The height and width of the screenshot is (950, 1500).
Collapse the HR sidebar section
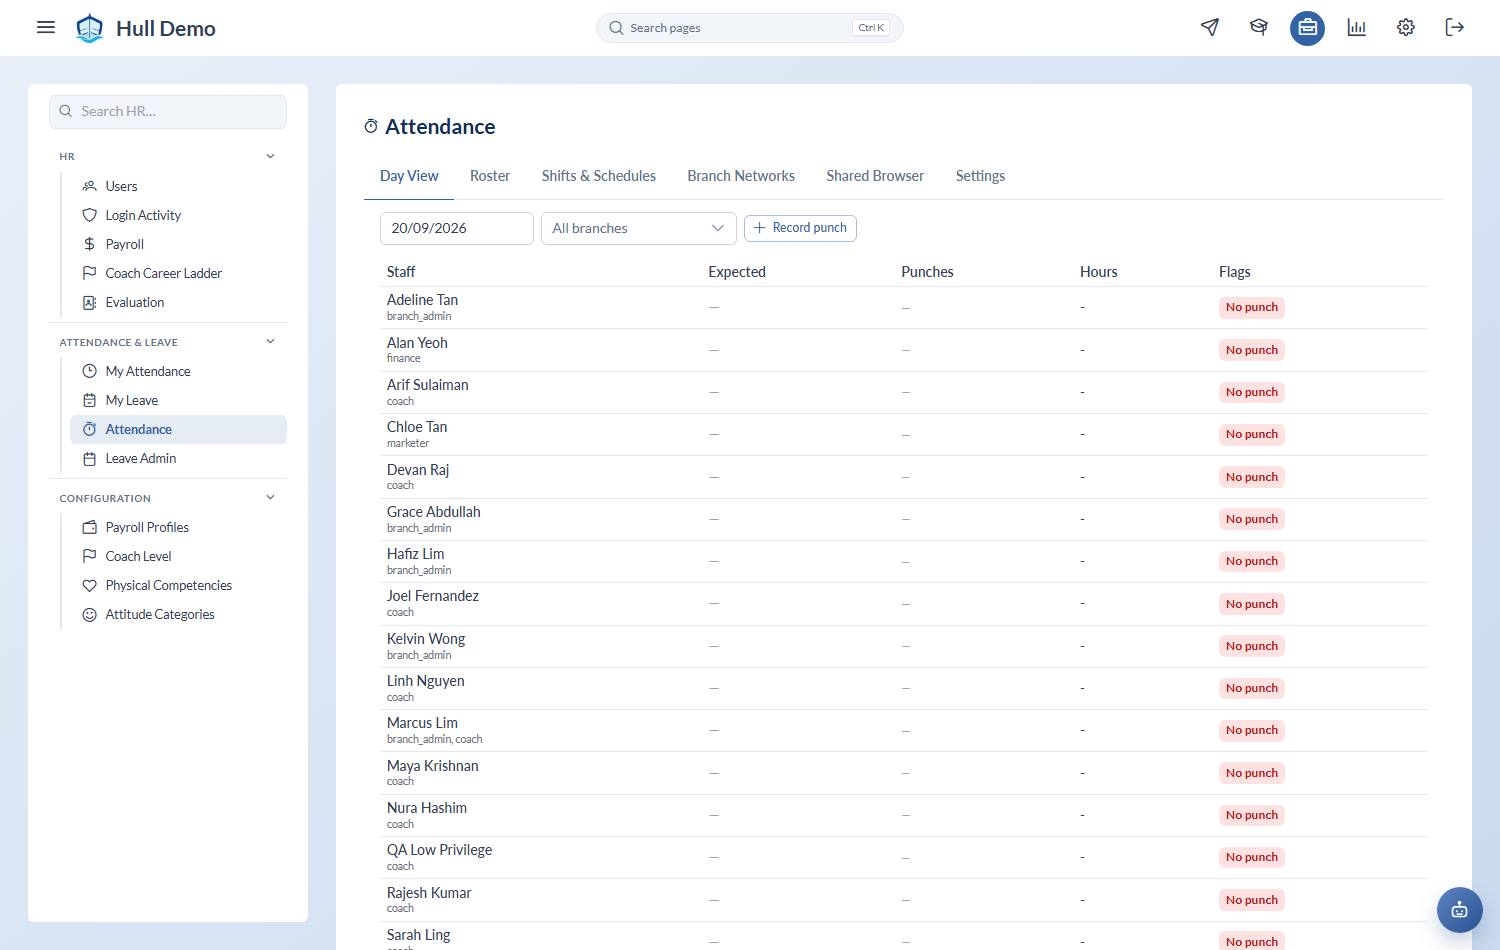[270, 156]
